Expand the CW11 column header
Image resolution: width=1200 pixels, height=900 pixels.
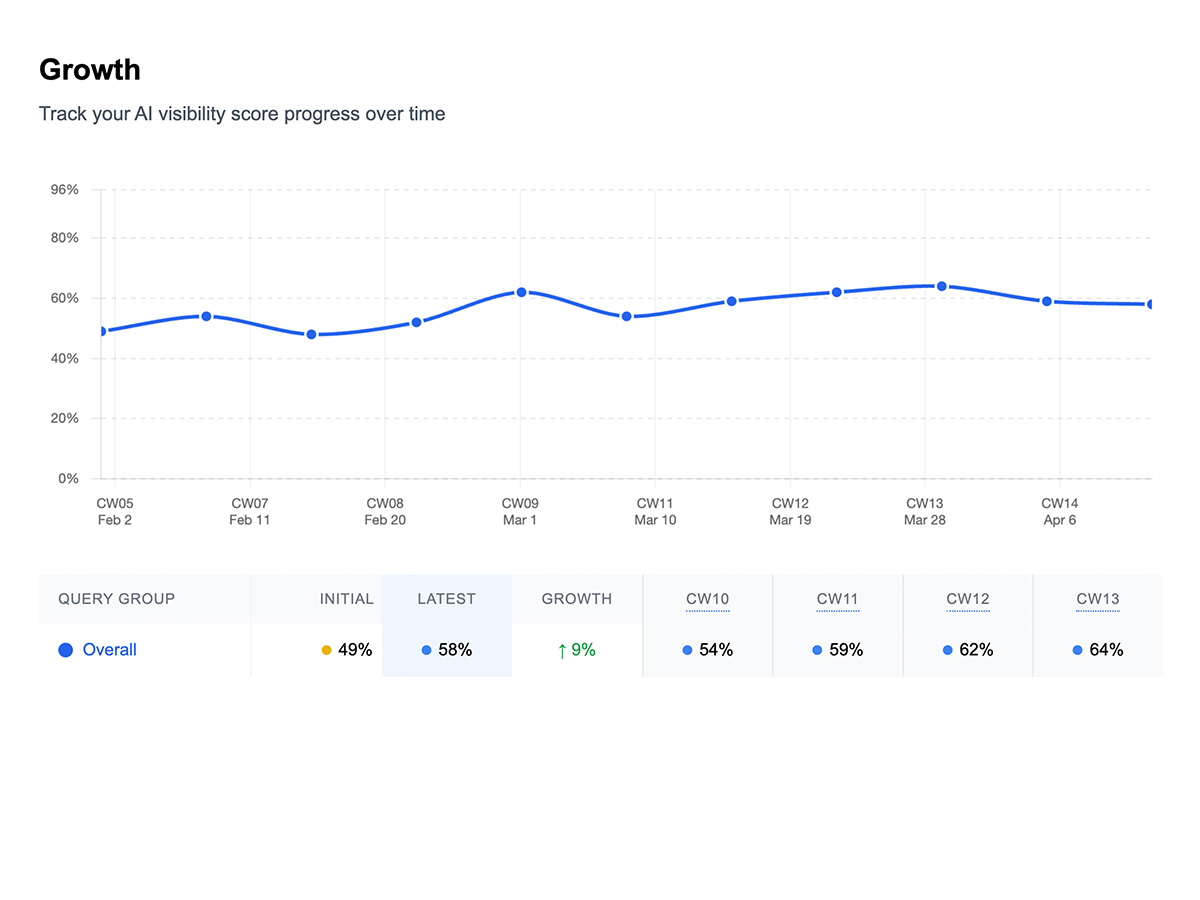[x=837, y=598]
